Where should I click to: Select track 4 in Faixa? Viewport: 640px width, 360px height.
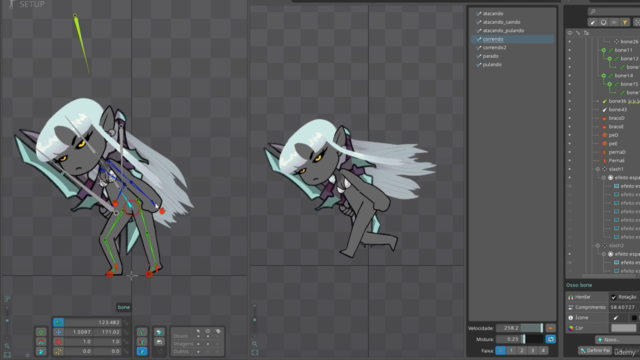click(x=543, y=351)
